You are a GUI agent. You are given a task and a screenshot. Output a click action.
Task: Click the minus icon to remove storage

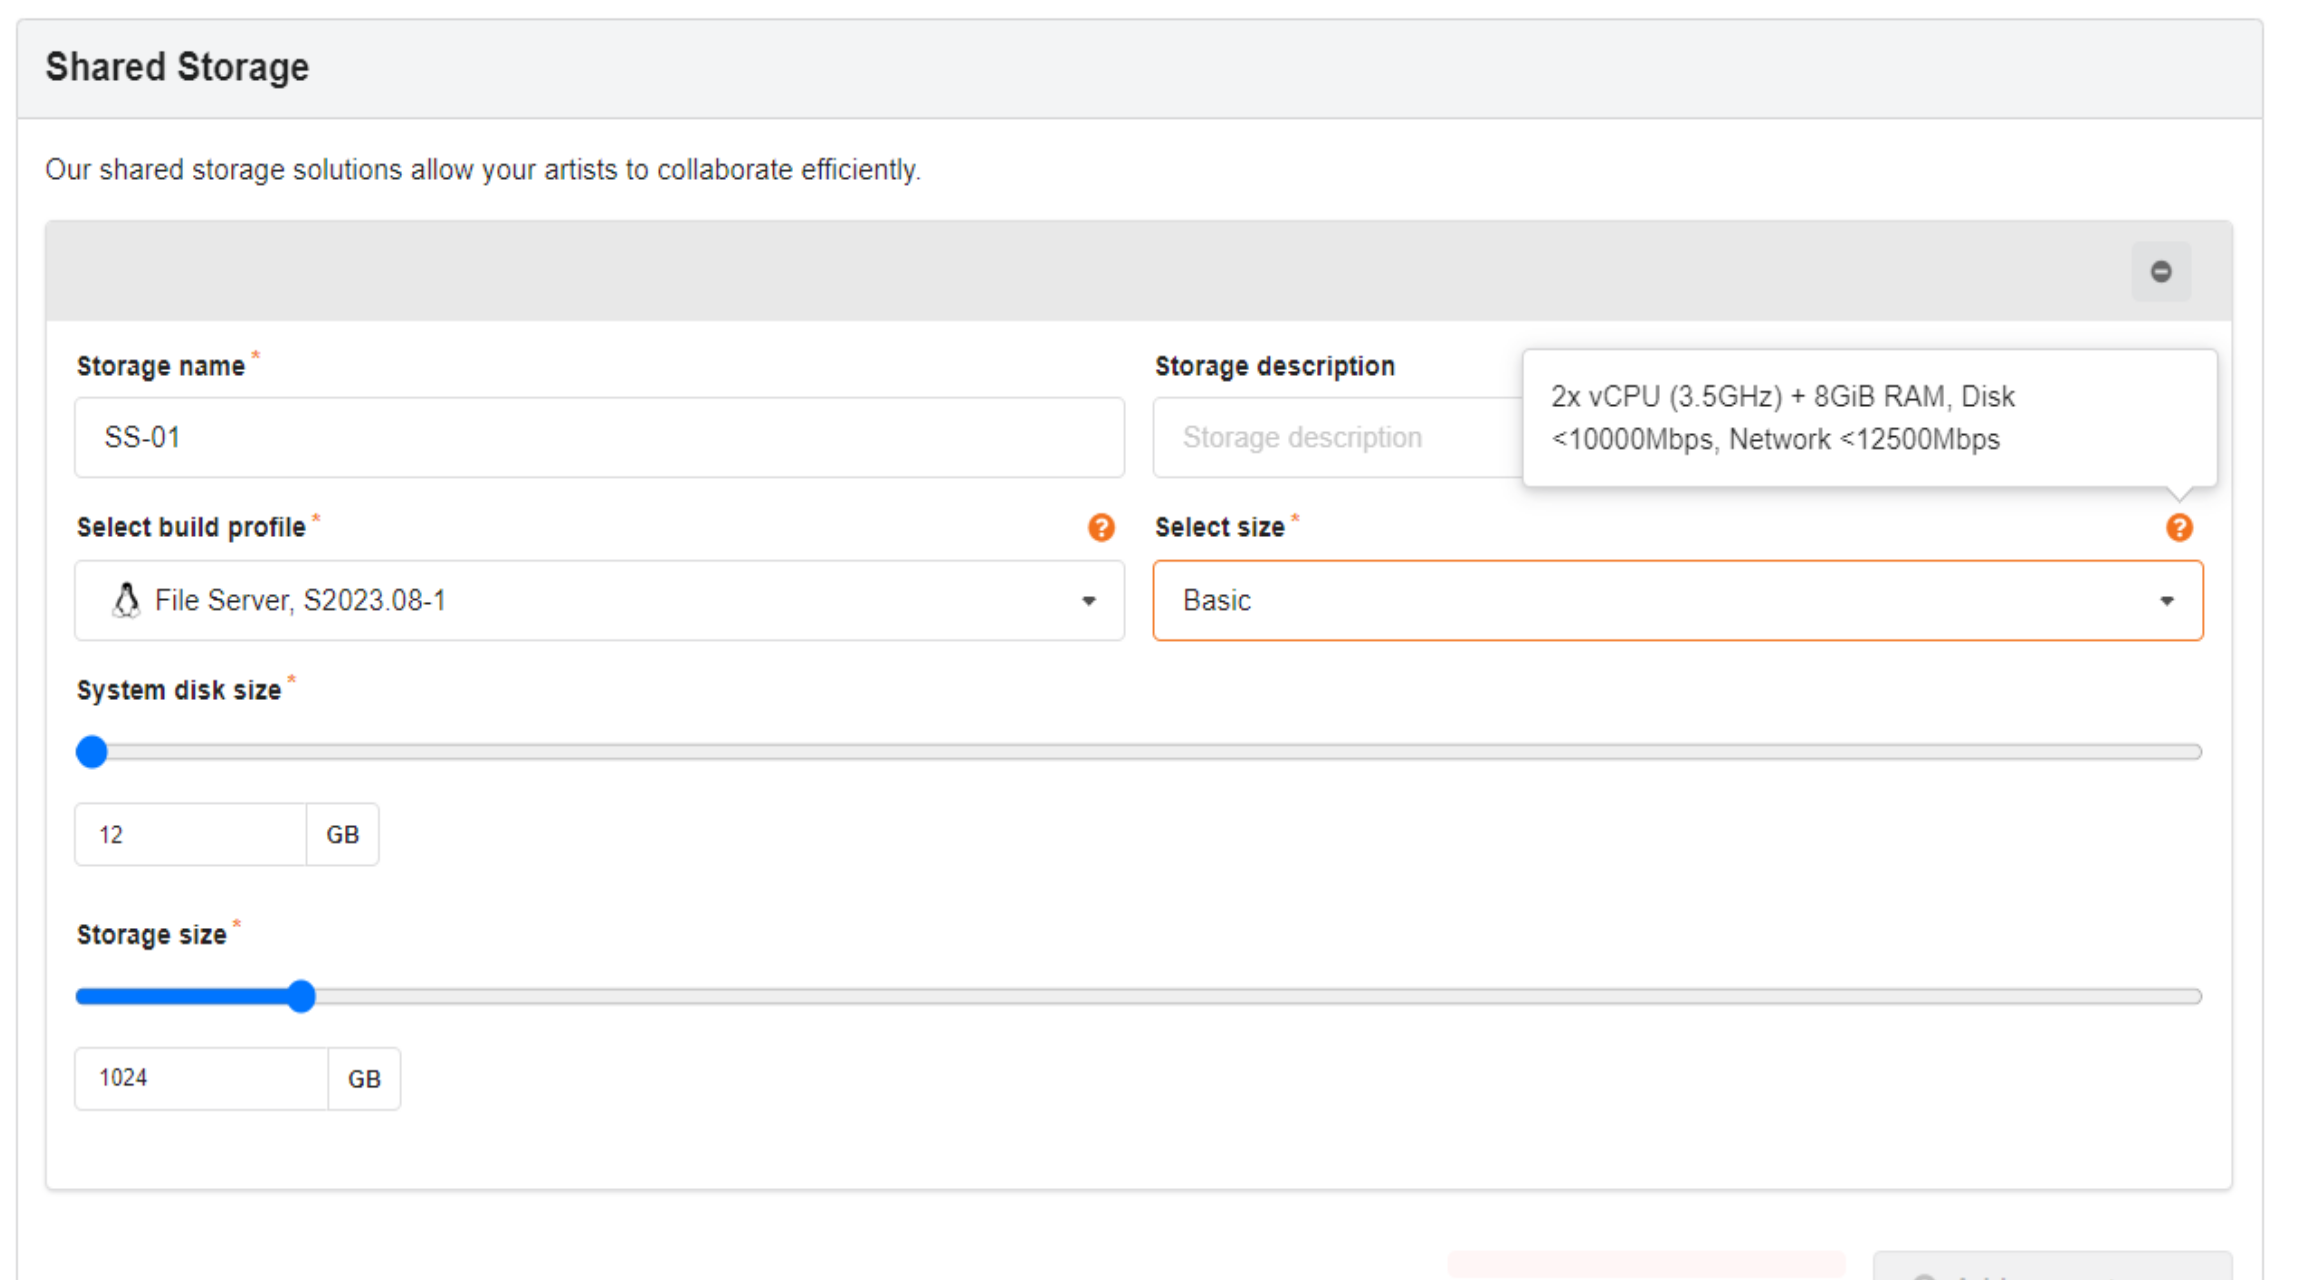2160,271
